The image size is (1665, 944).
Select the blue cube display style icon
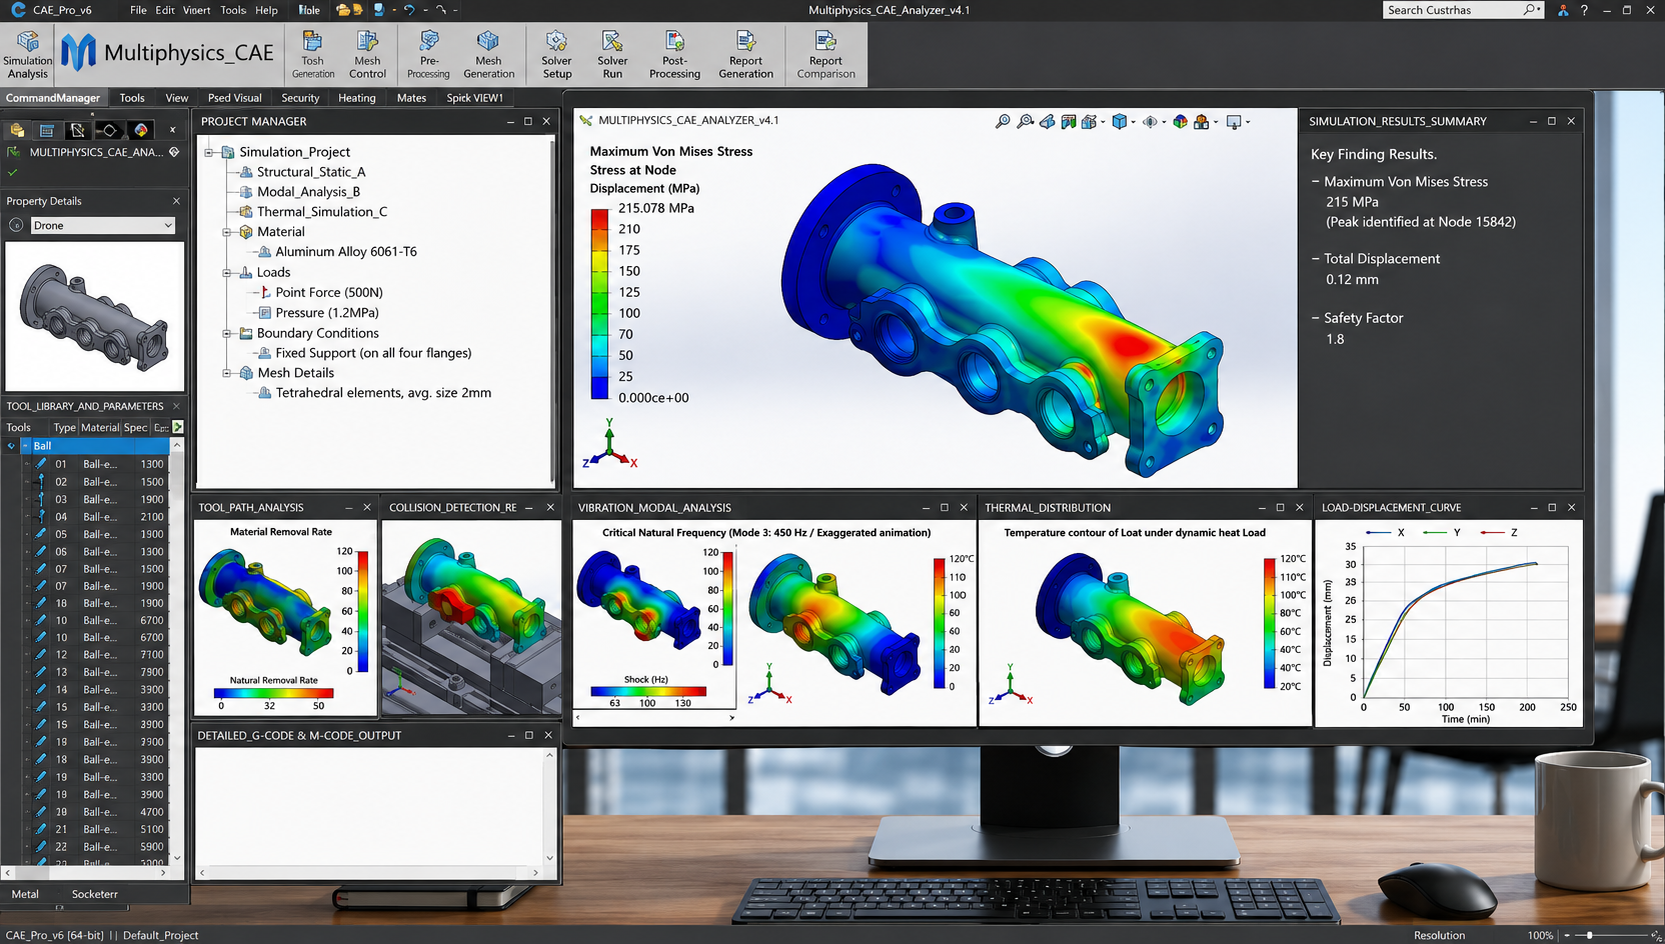click(x=1119, y=121)
